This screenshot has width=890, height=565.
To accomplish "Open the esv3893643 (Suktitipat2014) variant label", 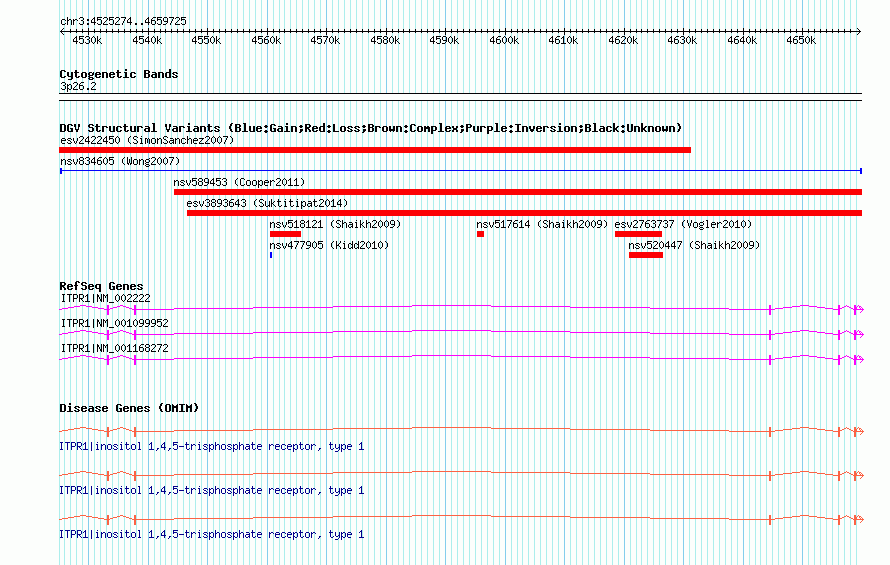I will pos(267,203).
